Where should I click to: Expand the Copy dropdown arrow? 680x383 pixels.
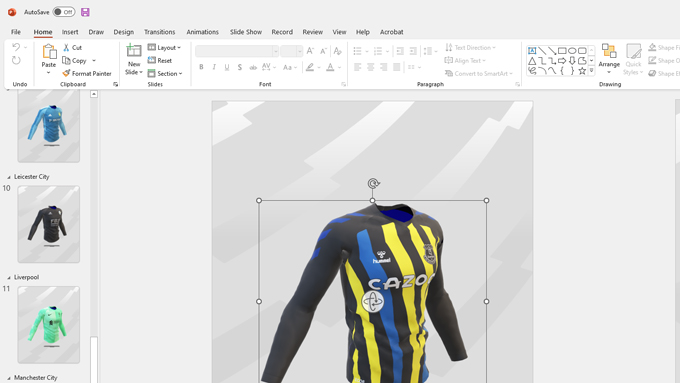click(94, 60)
